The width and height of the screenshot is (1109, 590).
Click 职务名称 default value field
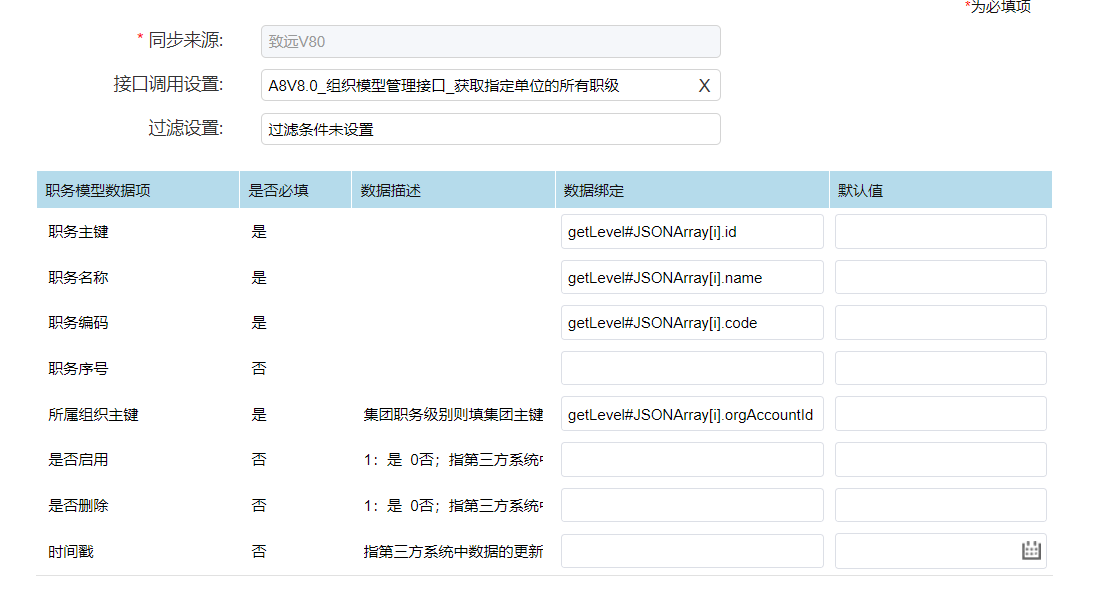click(x=941, y=277)
